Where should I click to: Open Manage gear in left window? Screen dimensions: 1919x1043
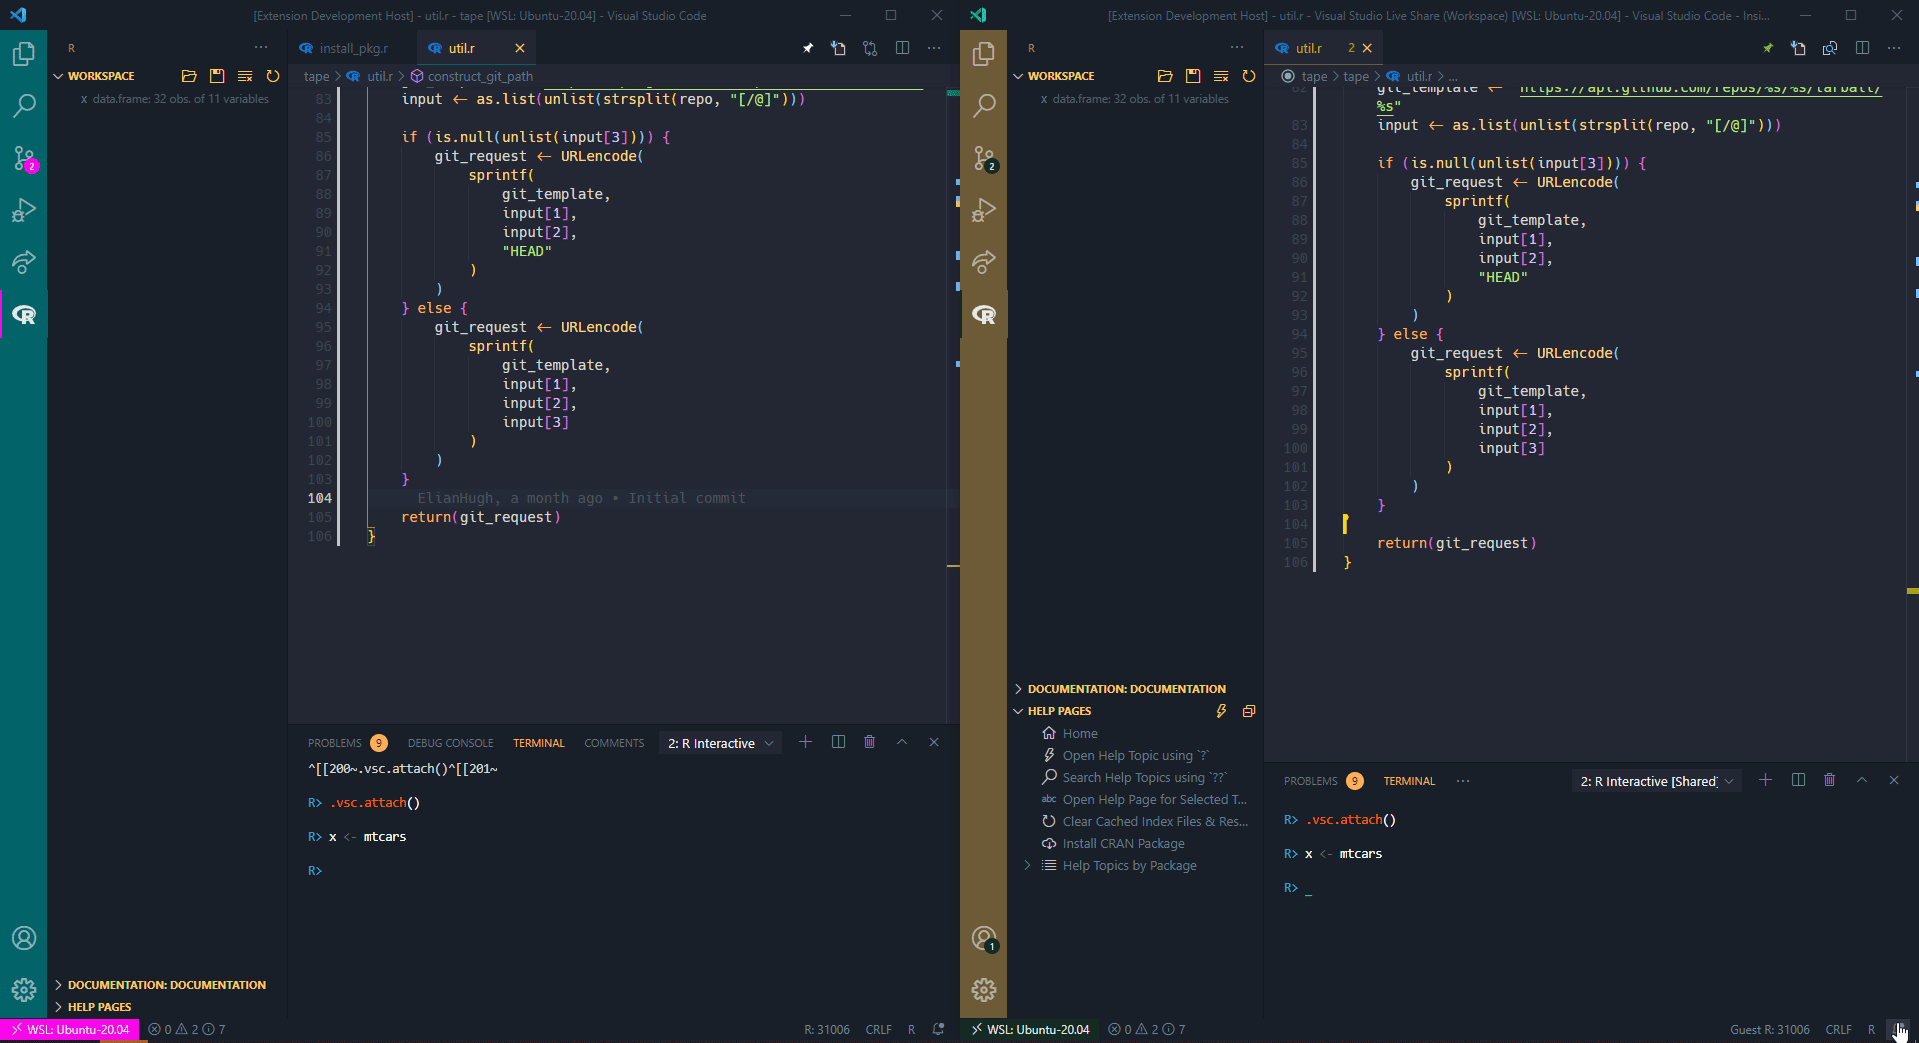tap(24, 990)
